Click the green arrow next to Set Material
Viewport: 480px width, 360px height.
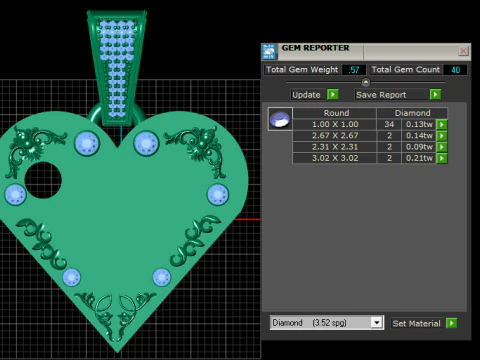click(452, 323)
